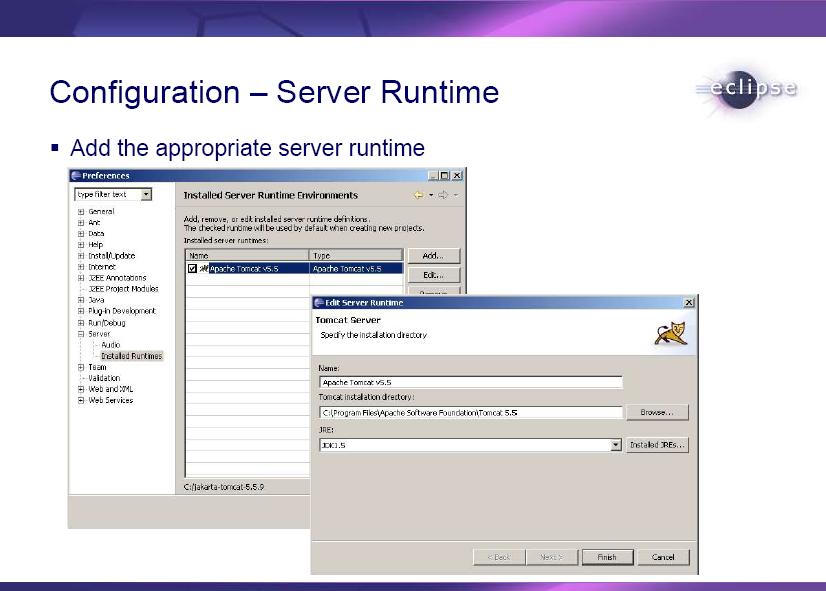
Task: Select J2EE Project Modules item
Action: pos(123,289)
